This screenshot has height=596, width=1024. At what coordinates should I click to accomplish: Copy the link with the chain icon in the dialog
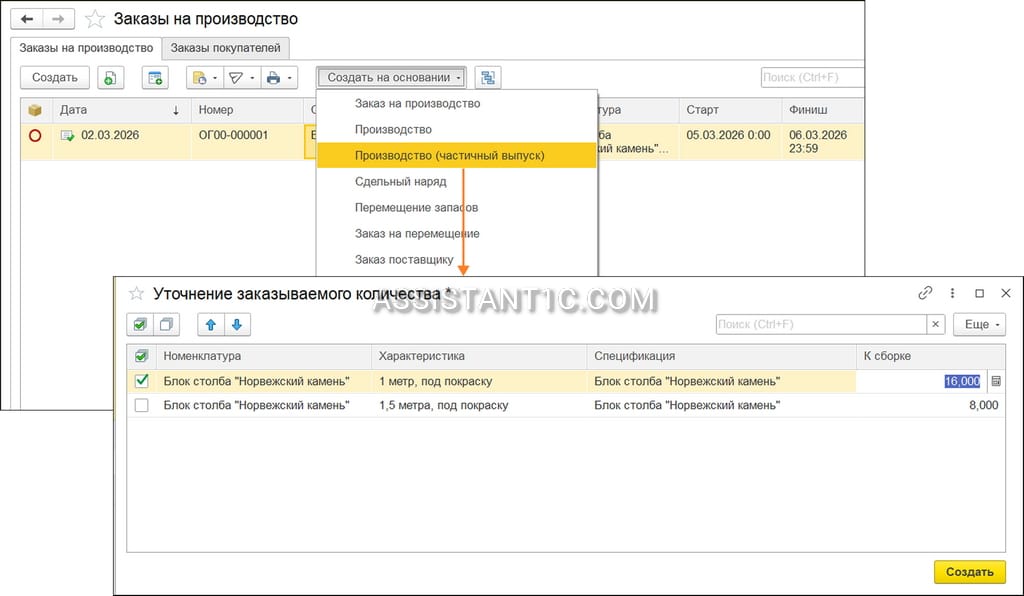point(925,293)
